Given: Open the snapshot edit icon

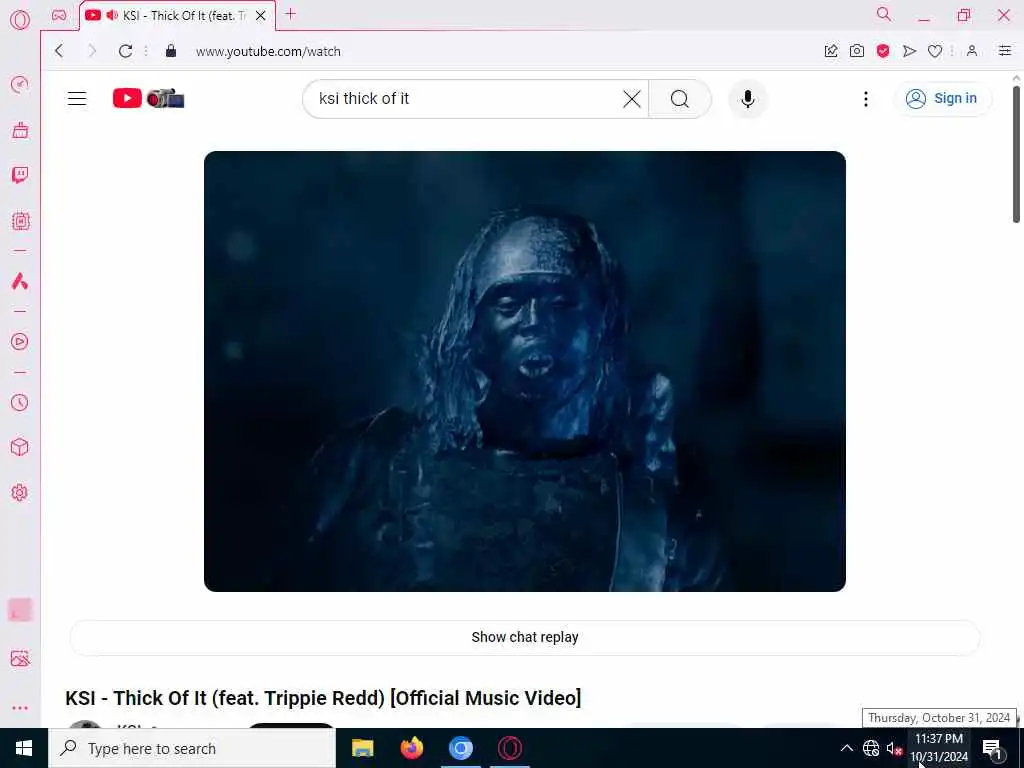Looking at the screenshot, I should click(x=831, y=51).
